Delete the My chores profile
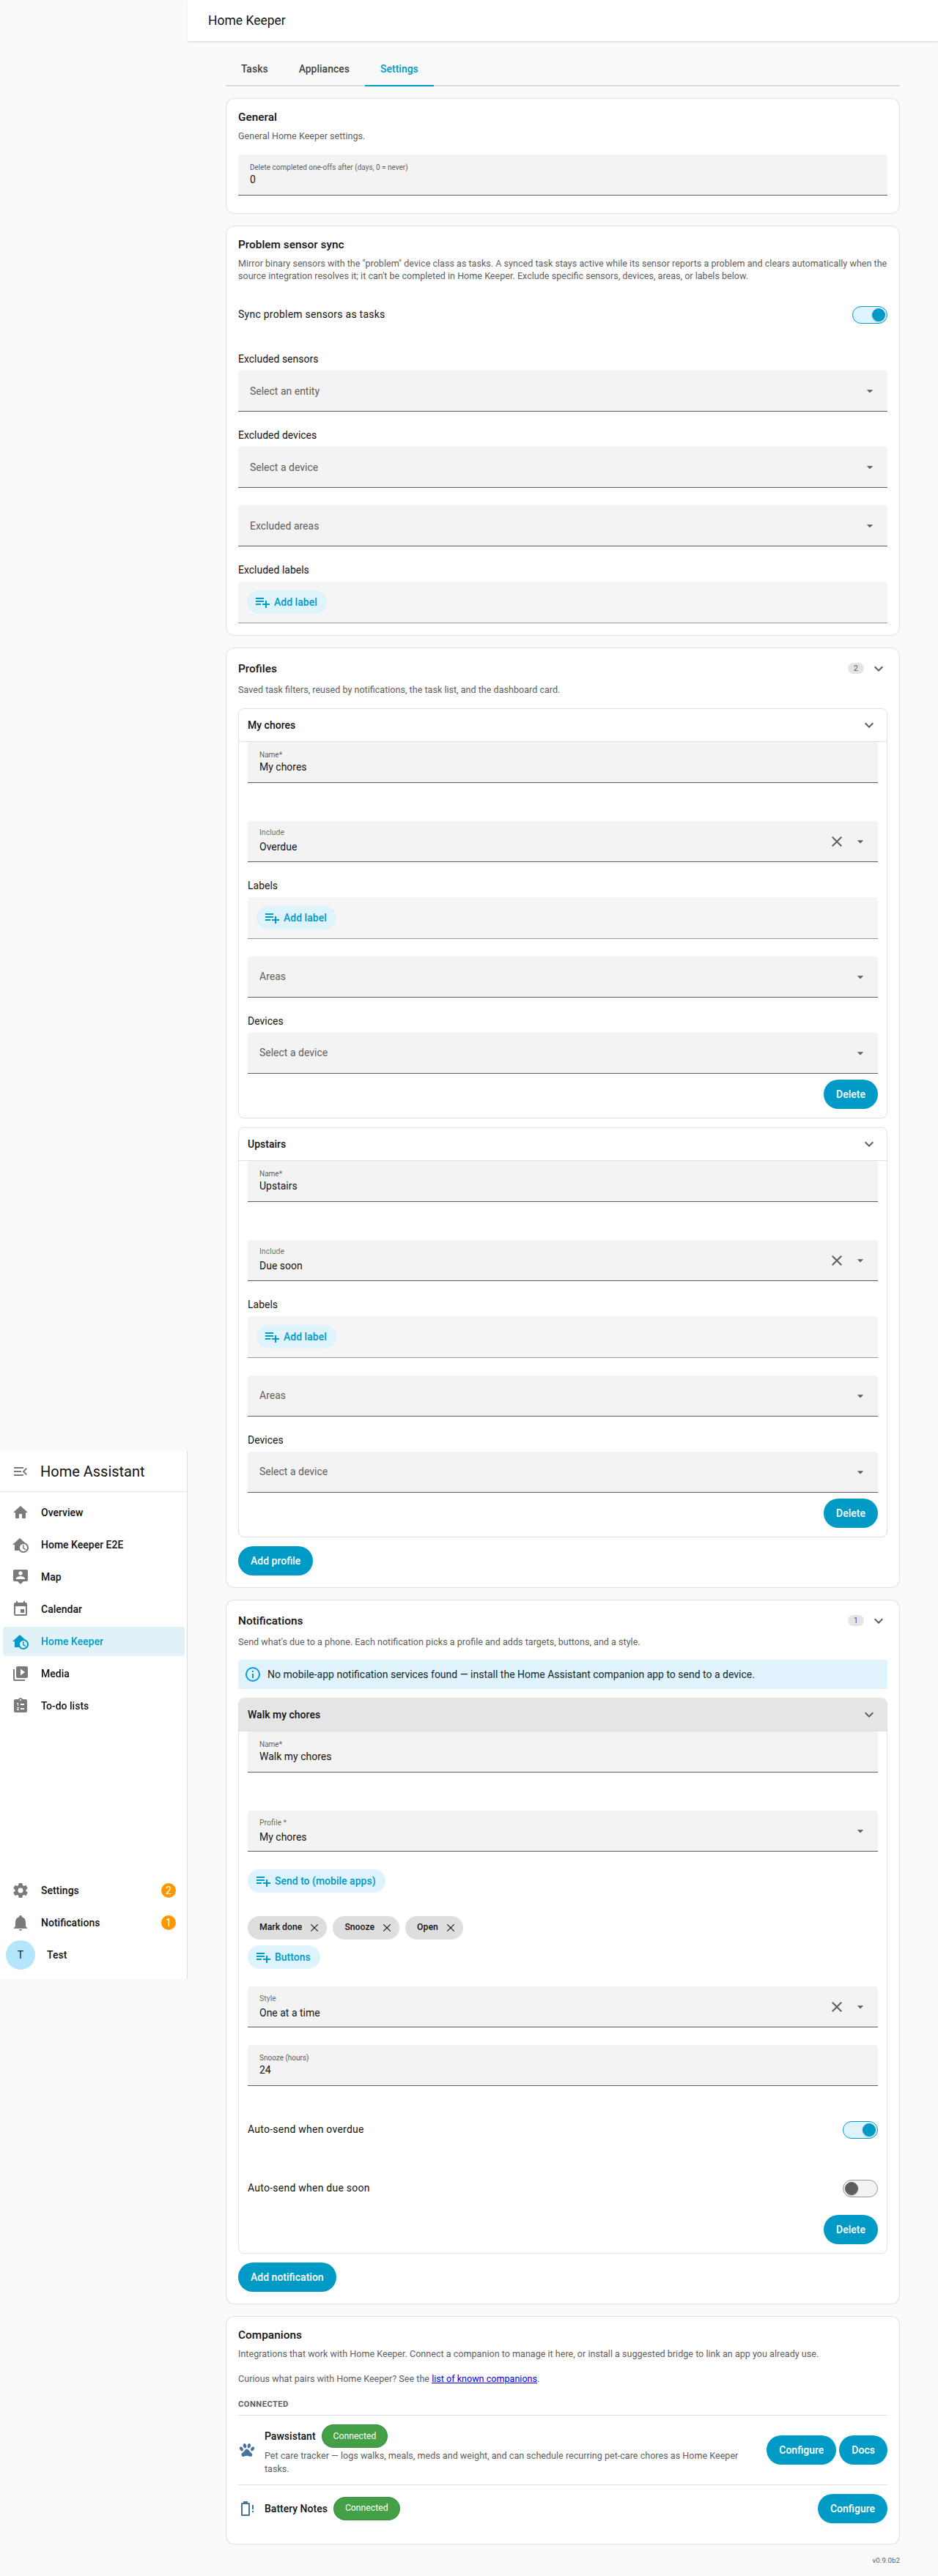The width and height of the screenshot is (938, 2576). [x=850, y=1094]
